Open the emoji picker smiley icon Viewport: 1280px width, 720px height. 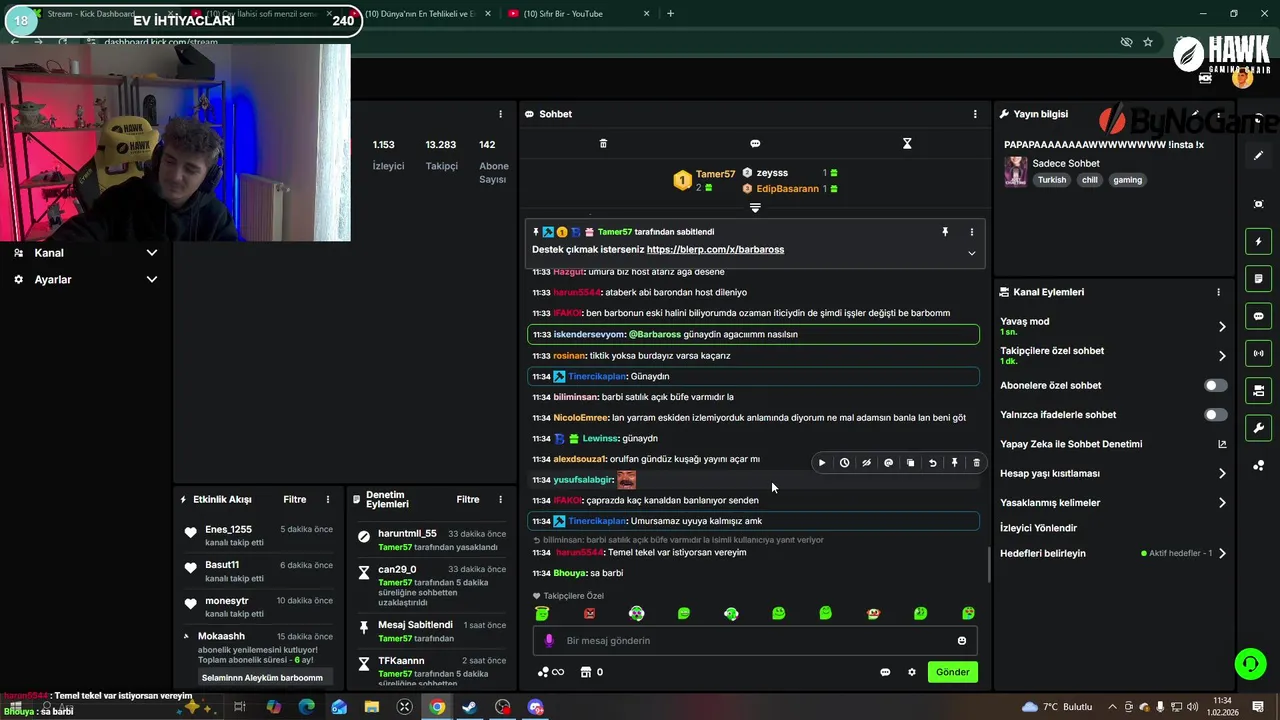tap(962, 641)
